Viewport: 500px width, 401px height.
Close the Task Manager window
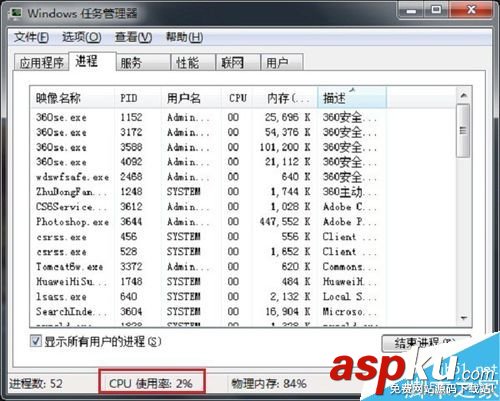(x=471, y=10)
